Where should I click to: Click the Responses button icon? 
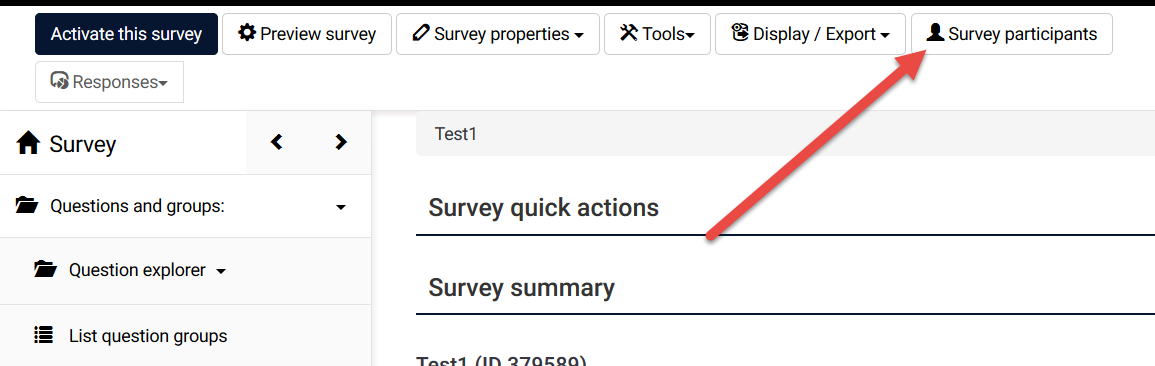point(60,81)
